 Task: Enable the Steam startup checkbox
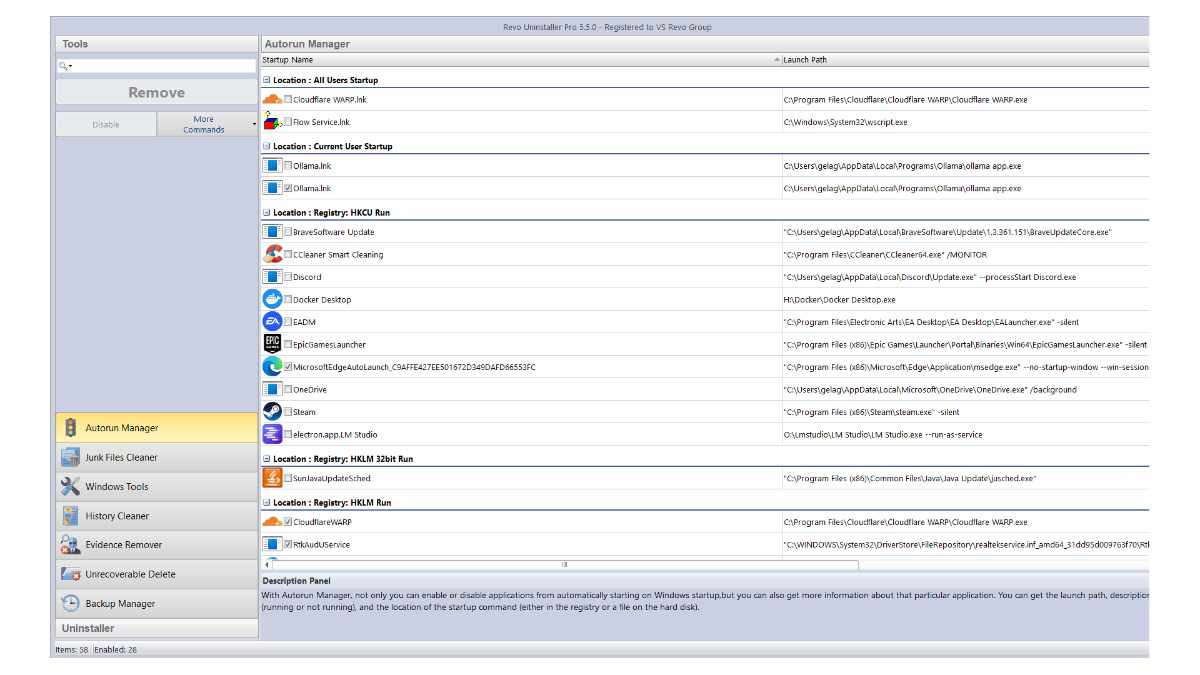[x=288, y=412]
